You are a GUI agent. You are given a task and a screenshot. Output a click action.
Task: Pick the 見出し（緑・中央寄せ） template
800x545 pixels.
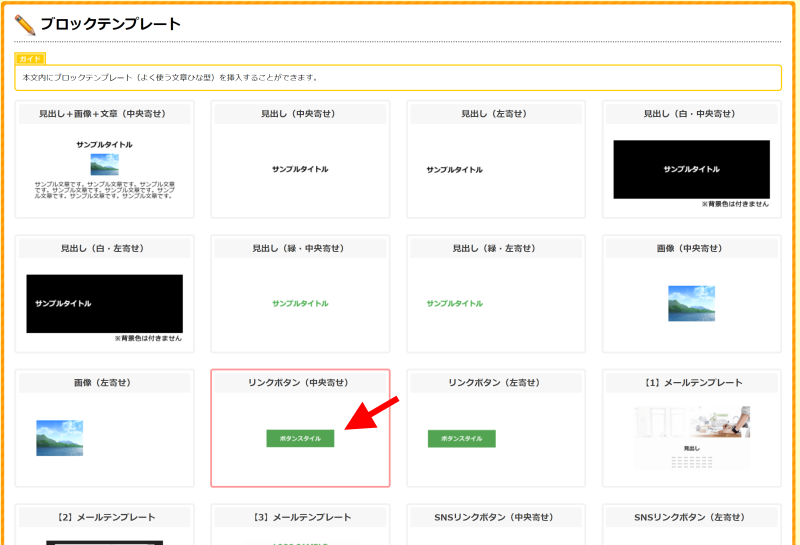(300, 293)
